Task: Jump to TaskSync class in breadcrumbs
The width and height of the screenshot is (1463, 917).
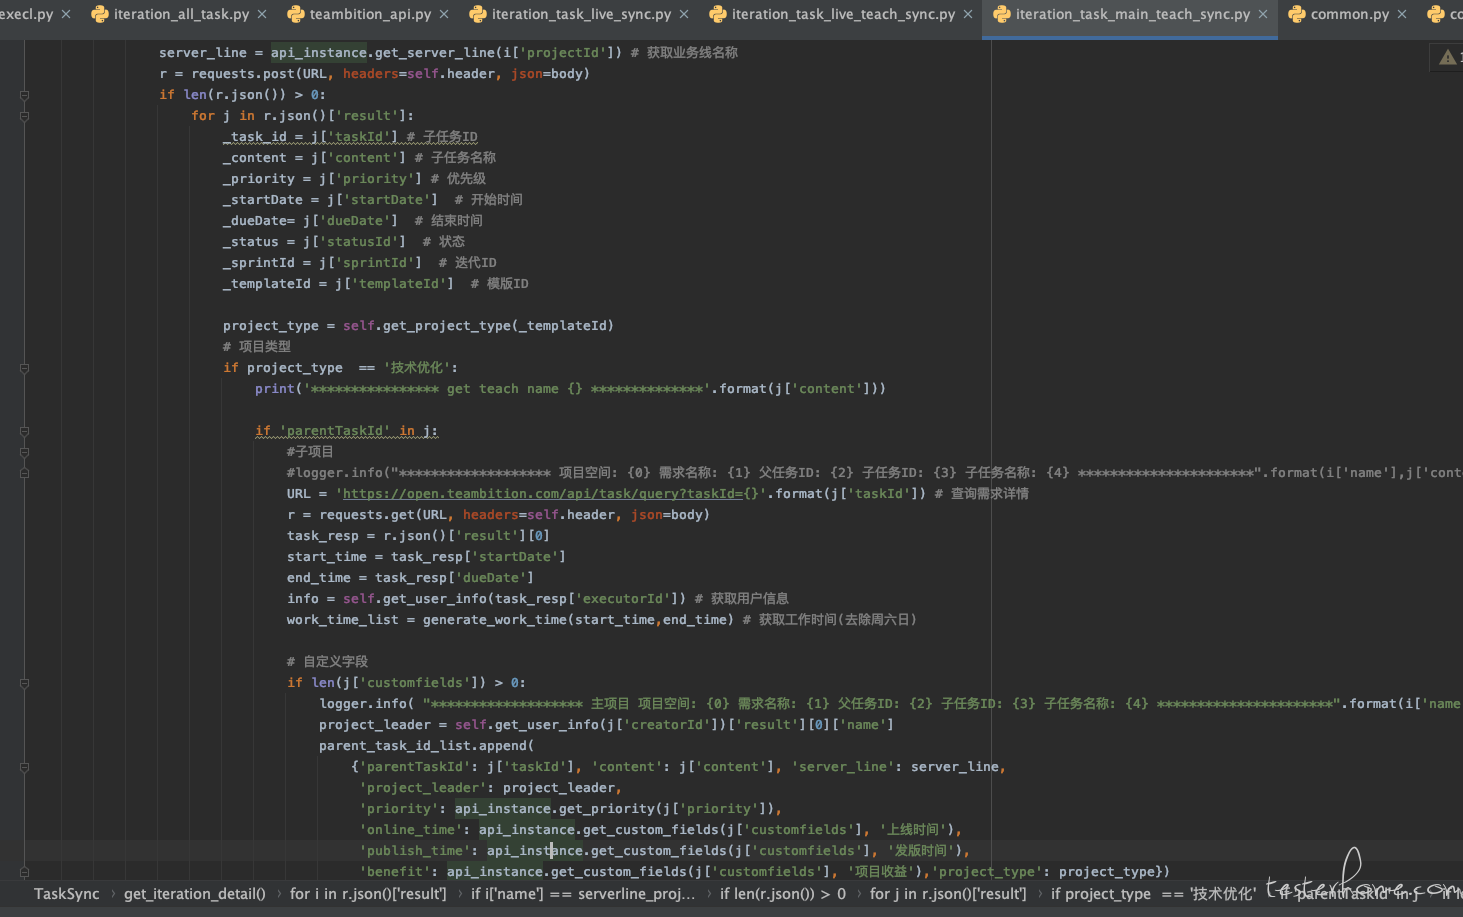Action: pos(67,894)
